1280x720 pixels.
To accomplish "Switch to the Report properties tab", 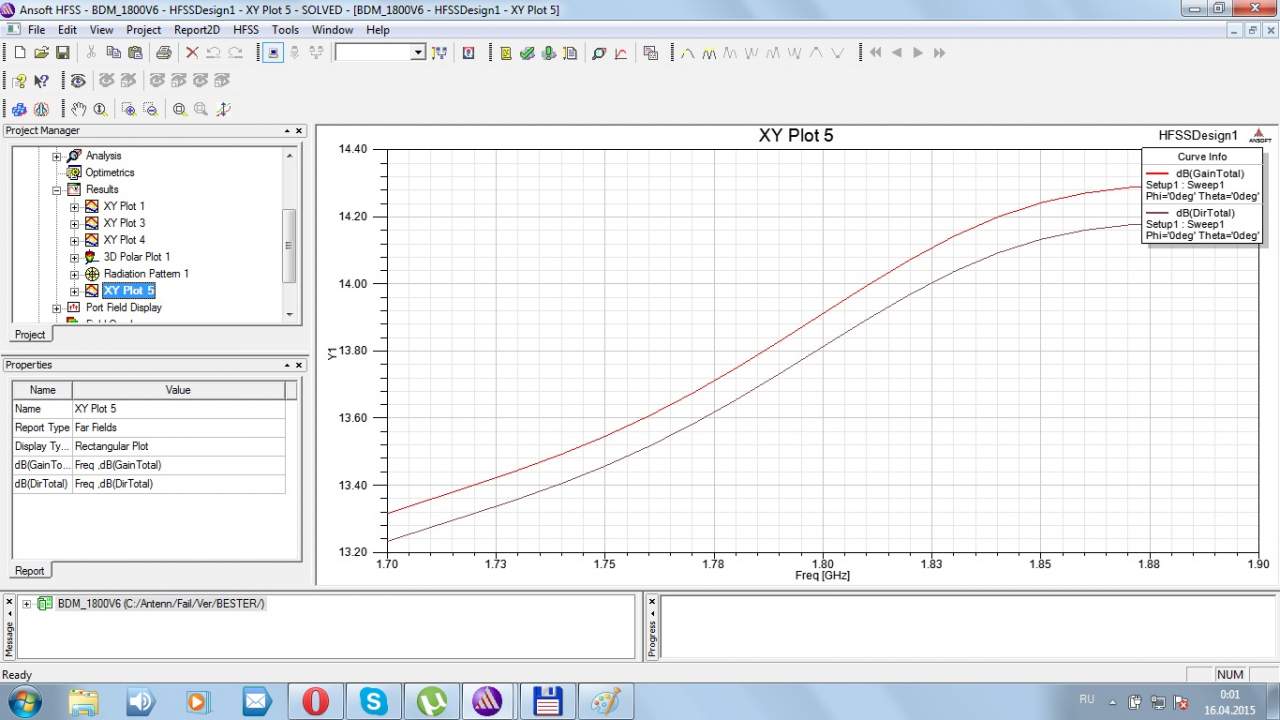I will click(29, 571).
